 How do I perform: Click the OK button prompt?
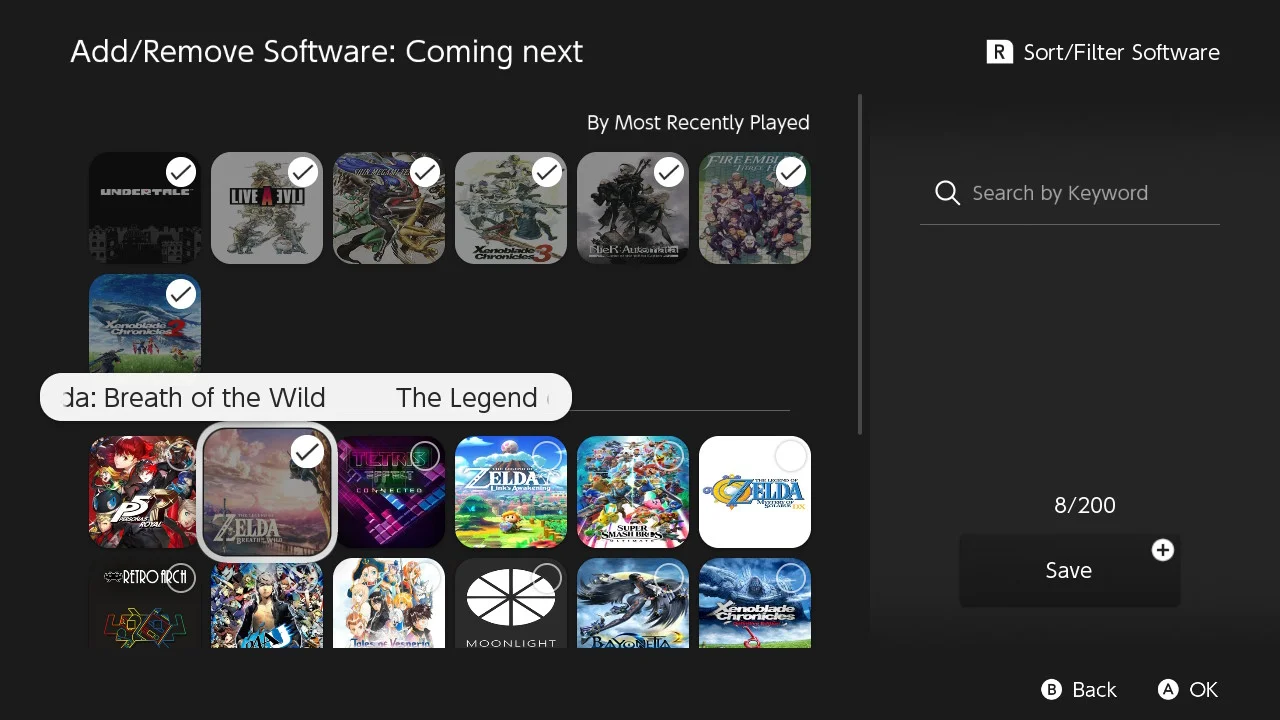(x=1188, y=690)
